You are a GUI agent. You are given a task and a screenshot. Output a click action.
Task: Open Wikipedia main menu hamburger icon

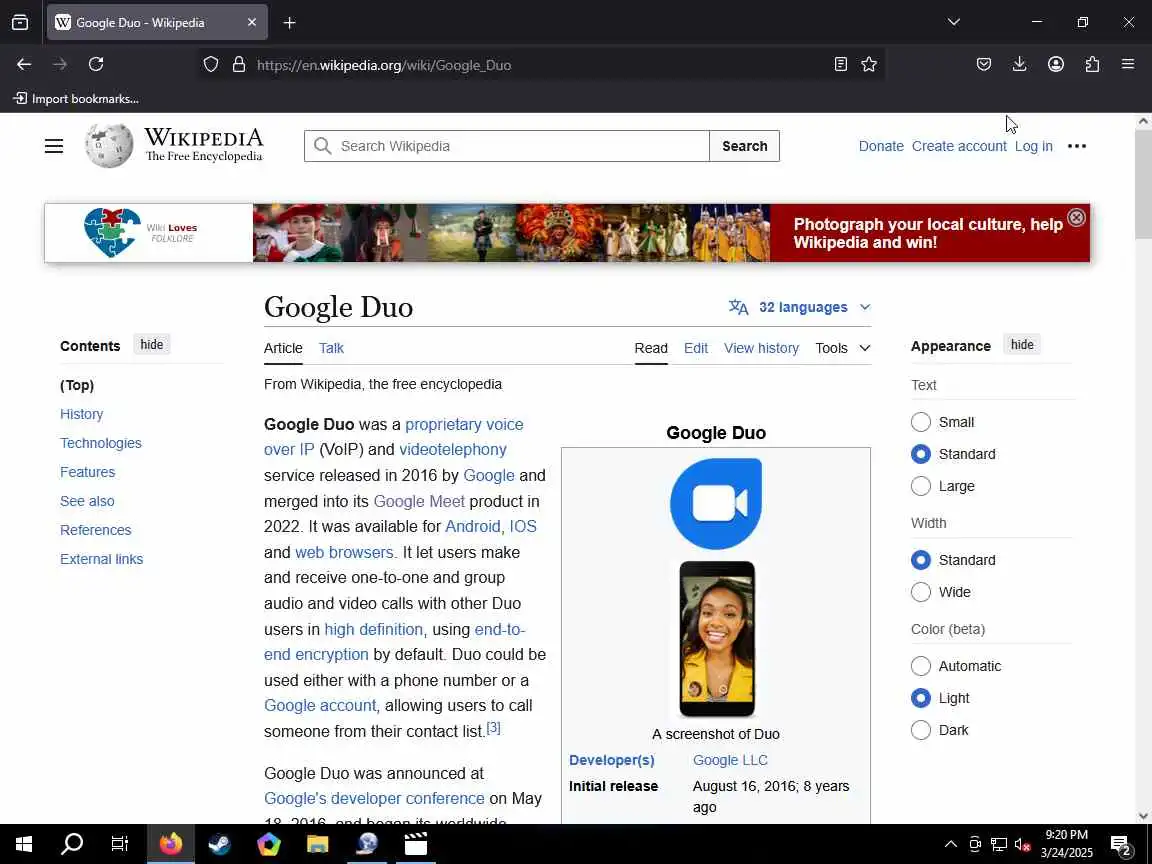coord(54,146)
